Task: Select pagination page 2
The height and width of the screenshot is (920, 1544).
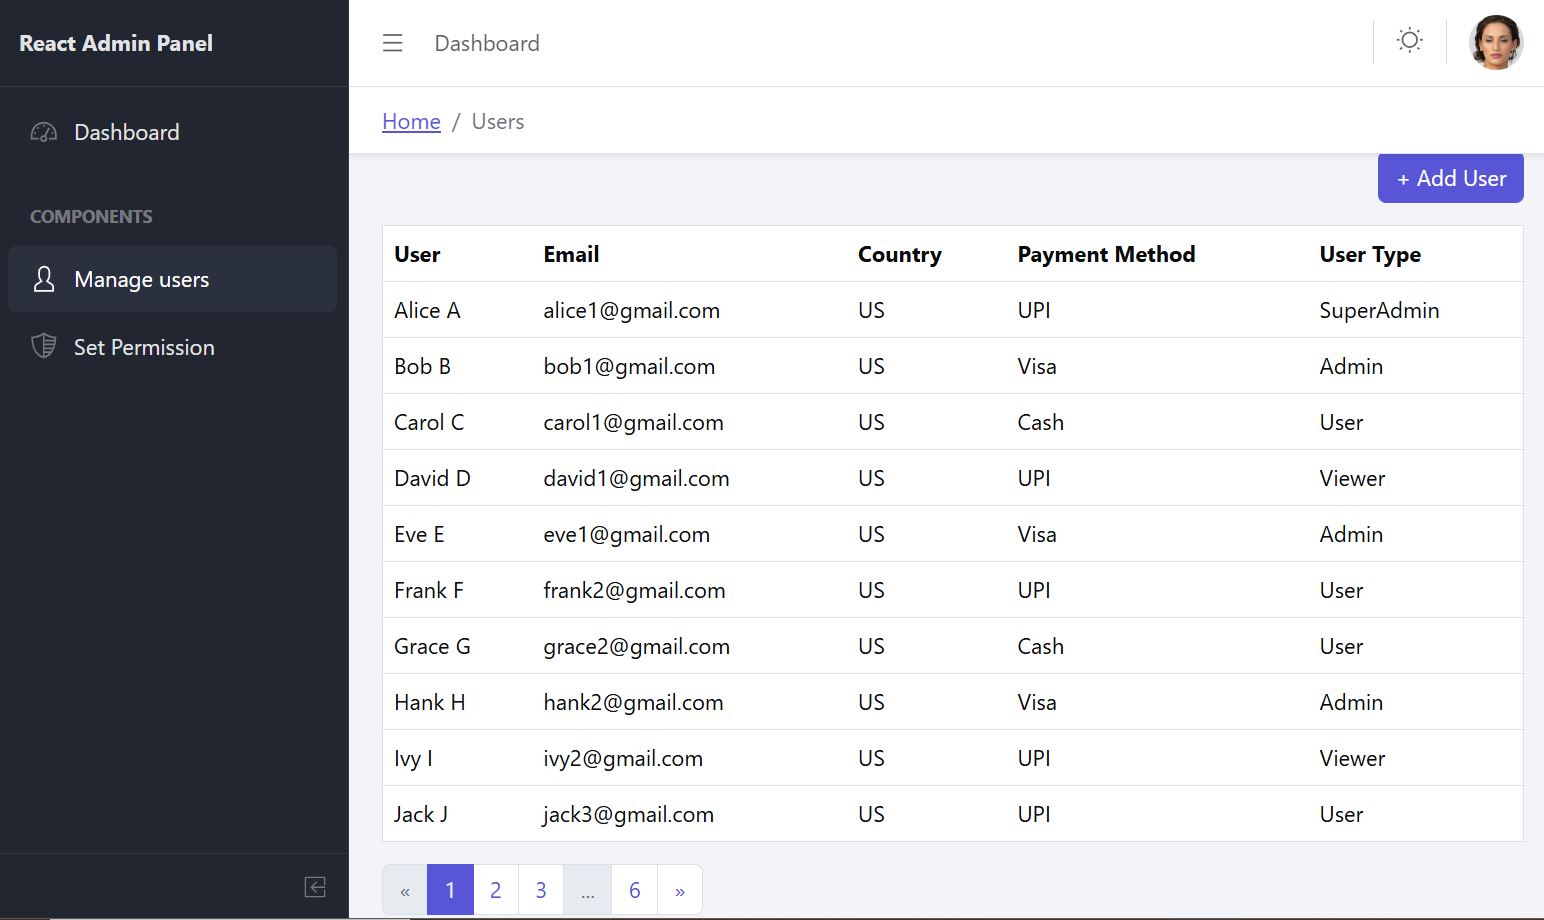Action: click(495, 889)
